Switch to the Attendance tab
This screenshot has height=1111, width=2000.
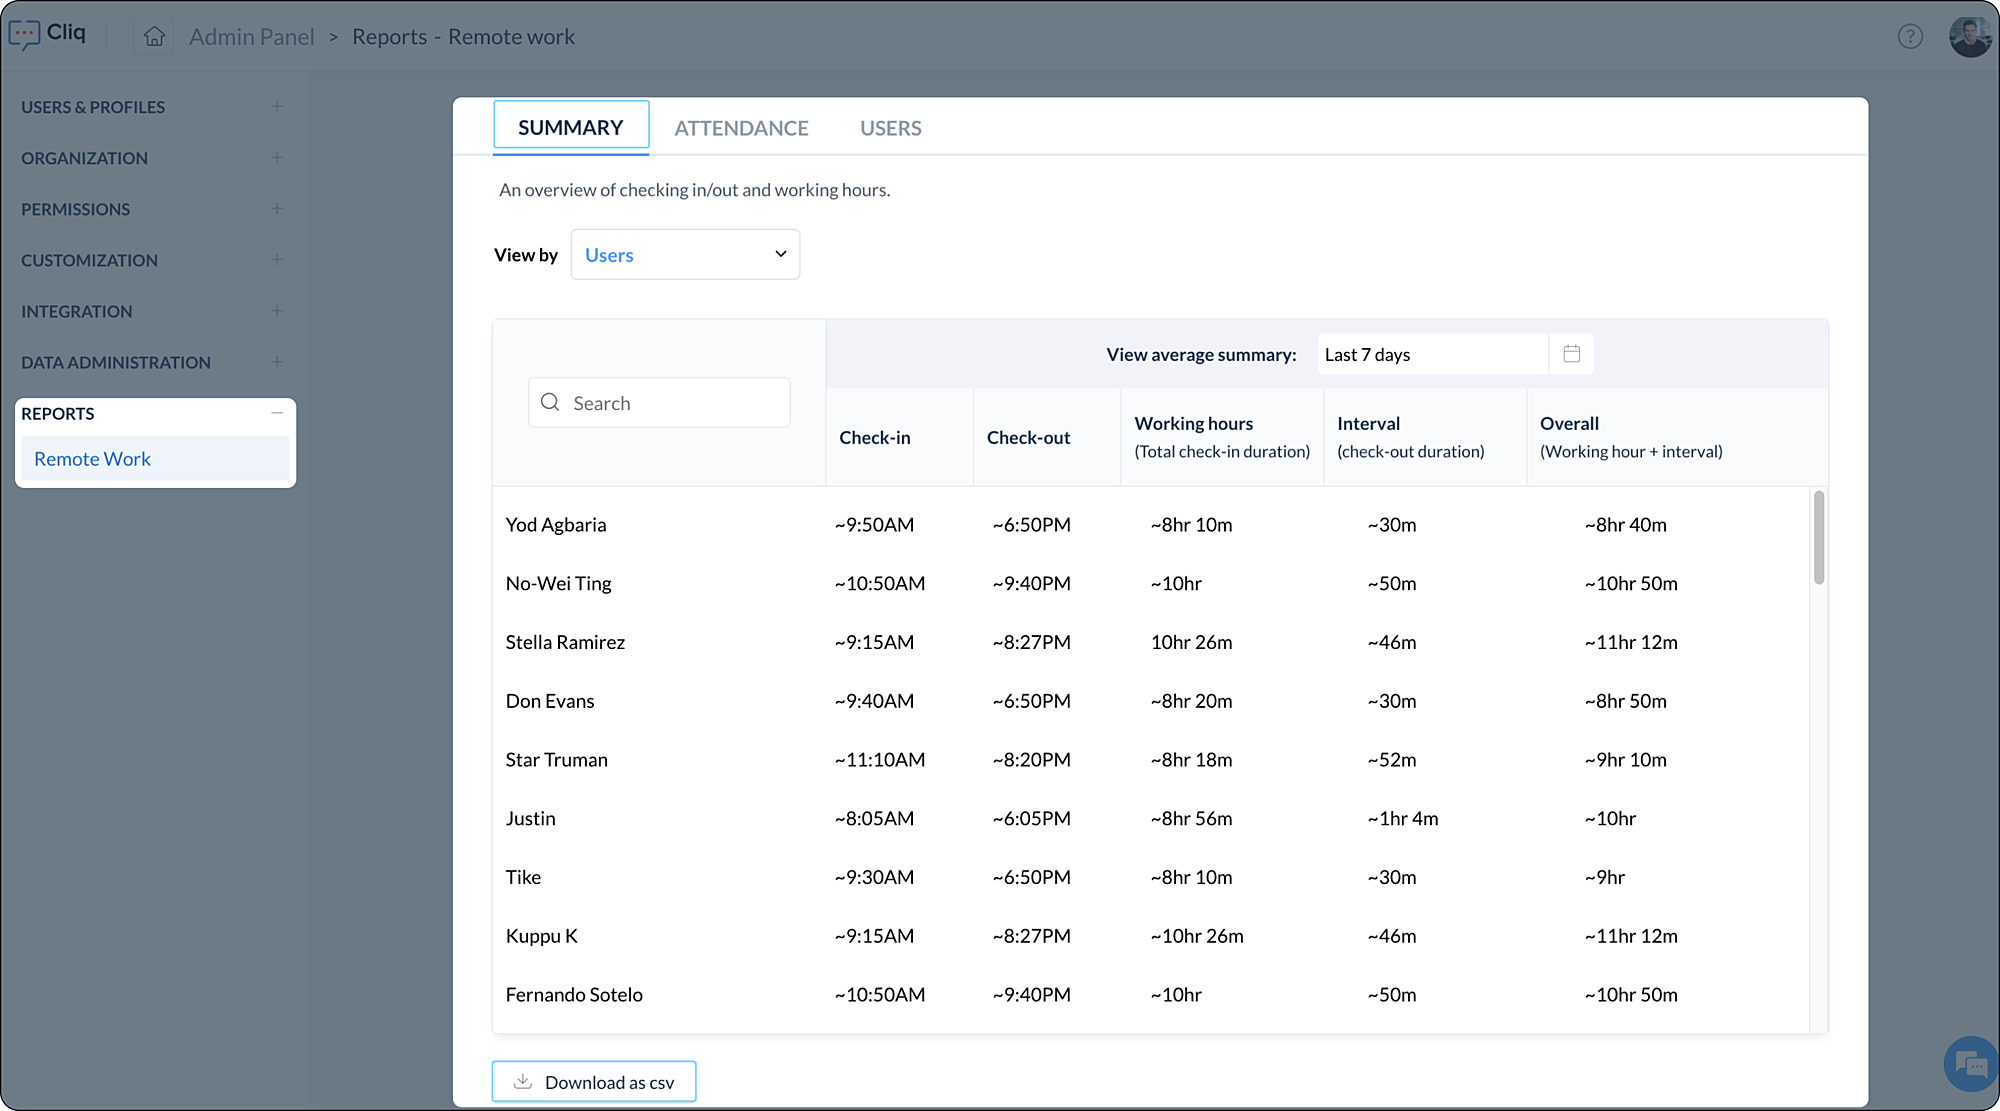(x=741, y=128)
